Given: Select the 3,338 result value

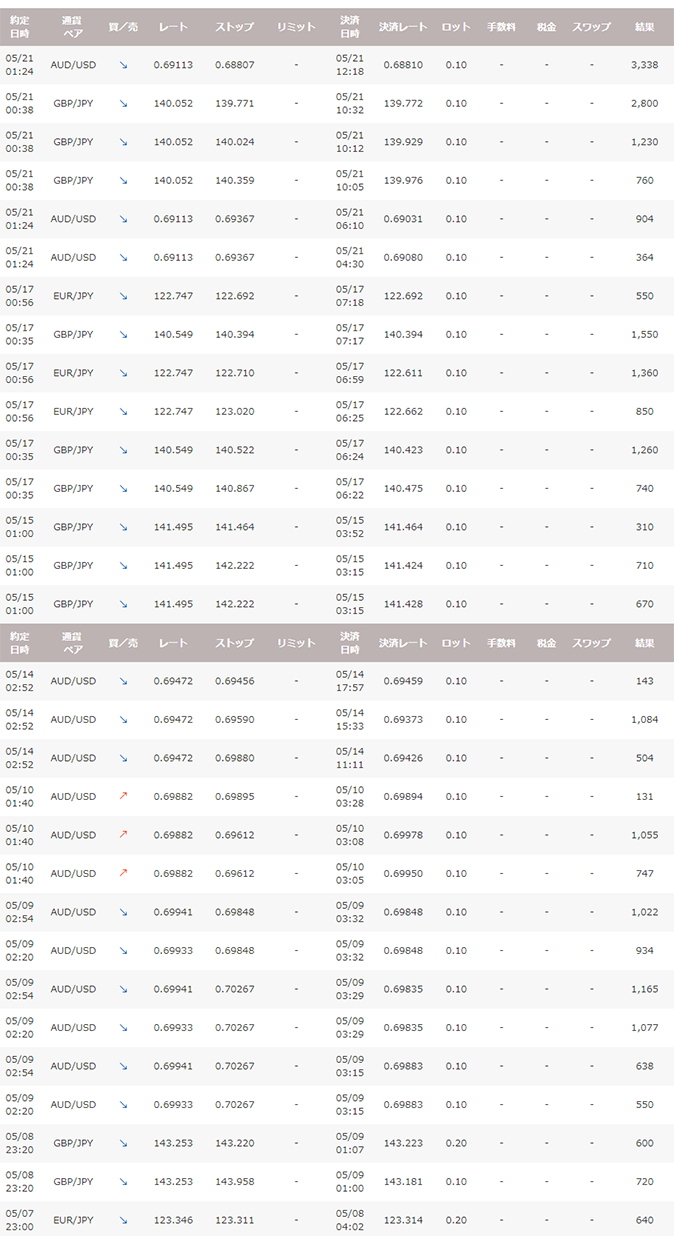Looking at the screenshot, I should coord(644,65).
